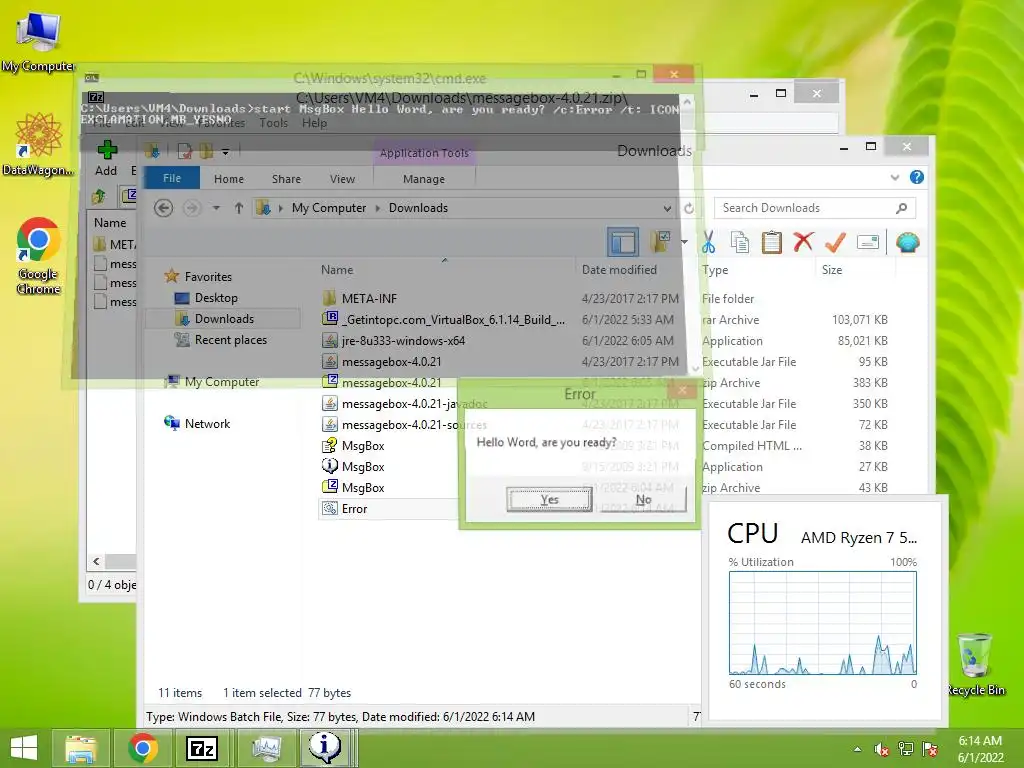Image resolution: width=1024 pixels, height=768 pixels.
Task: Switch to the Home ribbon tab
Action: click(x=229, y=179)
